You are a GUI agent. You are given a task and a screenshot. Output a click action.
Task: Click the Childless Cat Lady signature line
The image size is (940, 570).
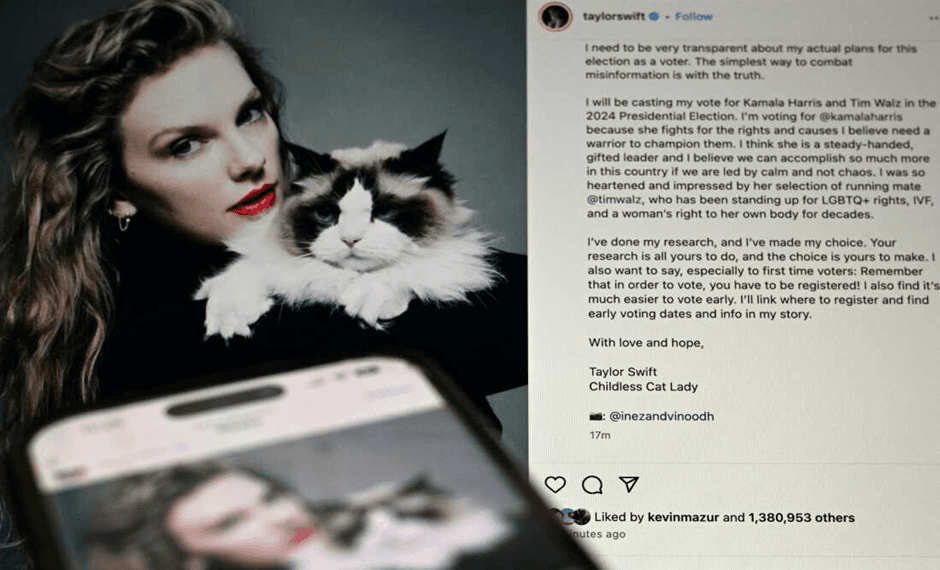coord(643,387)
